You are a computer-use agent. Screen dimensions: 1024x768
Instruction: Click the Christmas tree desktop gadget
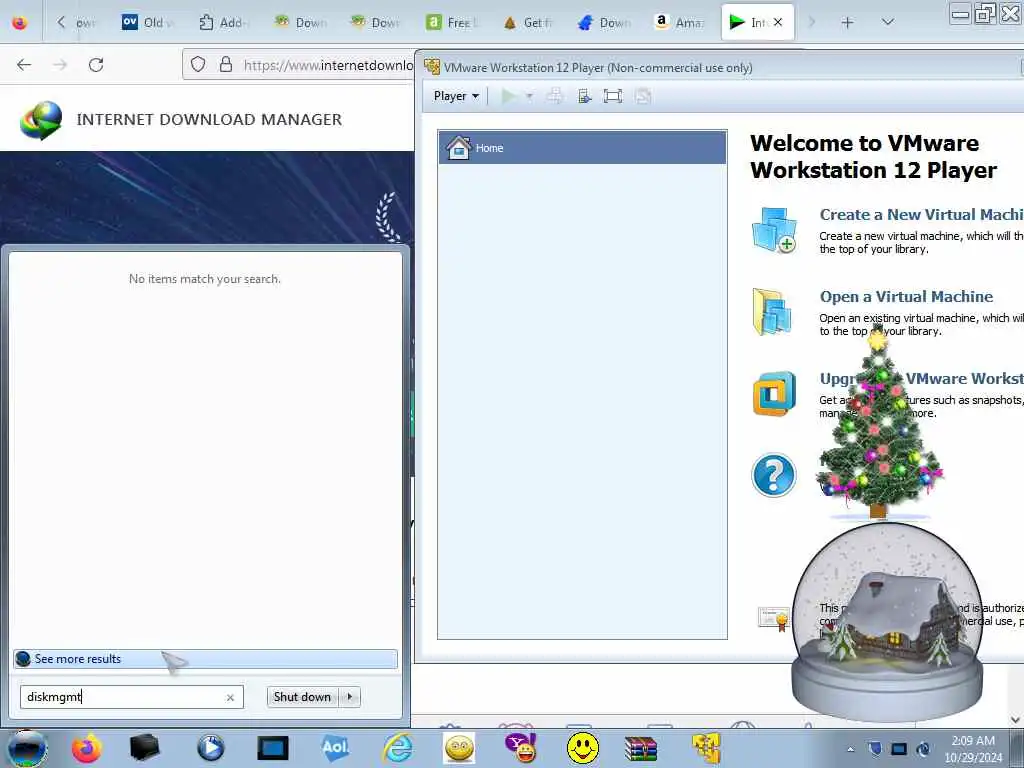879,421
